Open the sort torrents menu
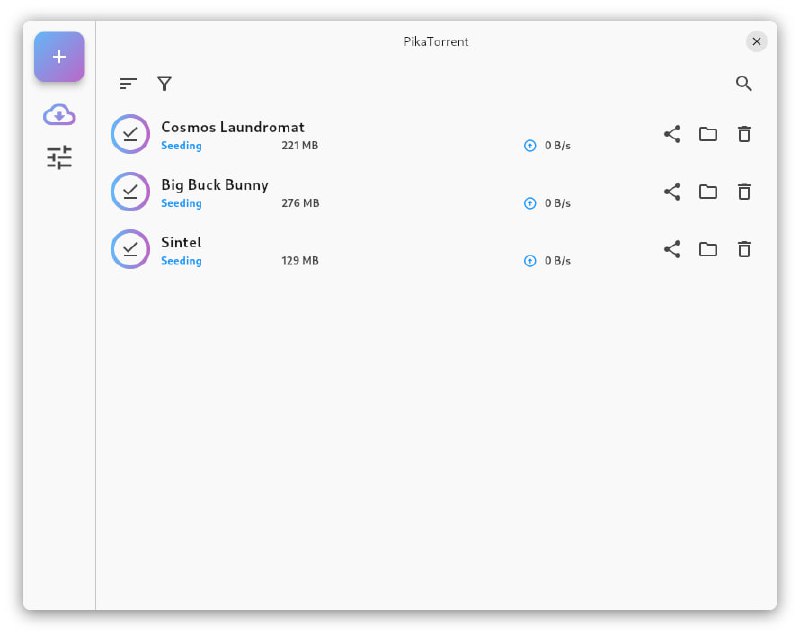 tap(128, 84)
